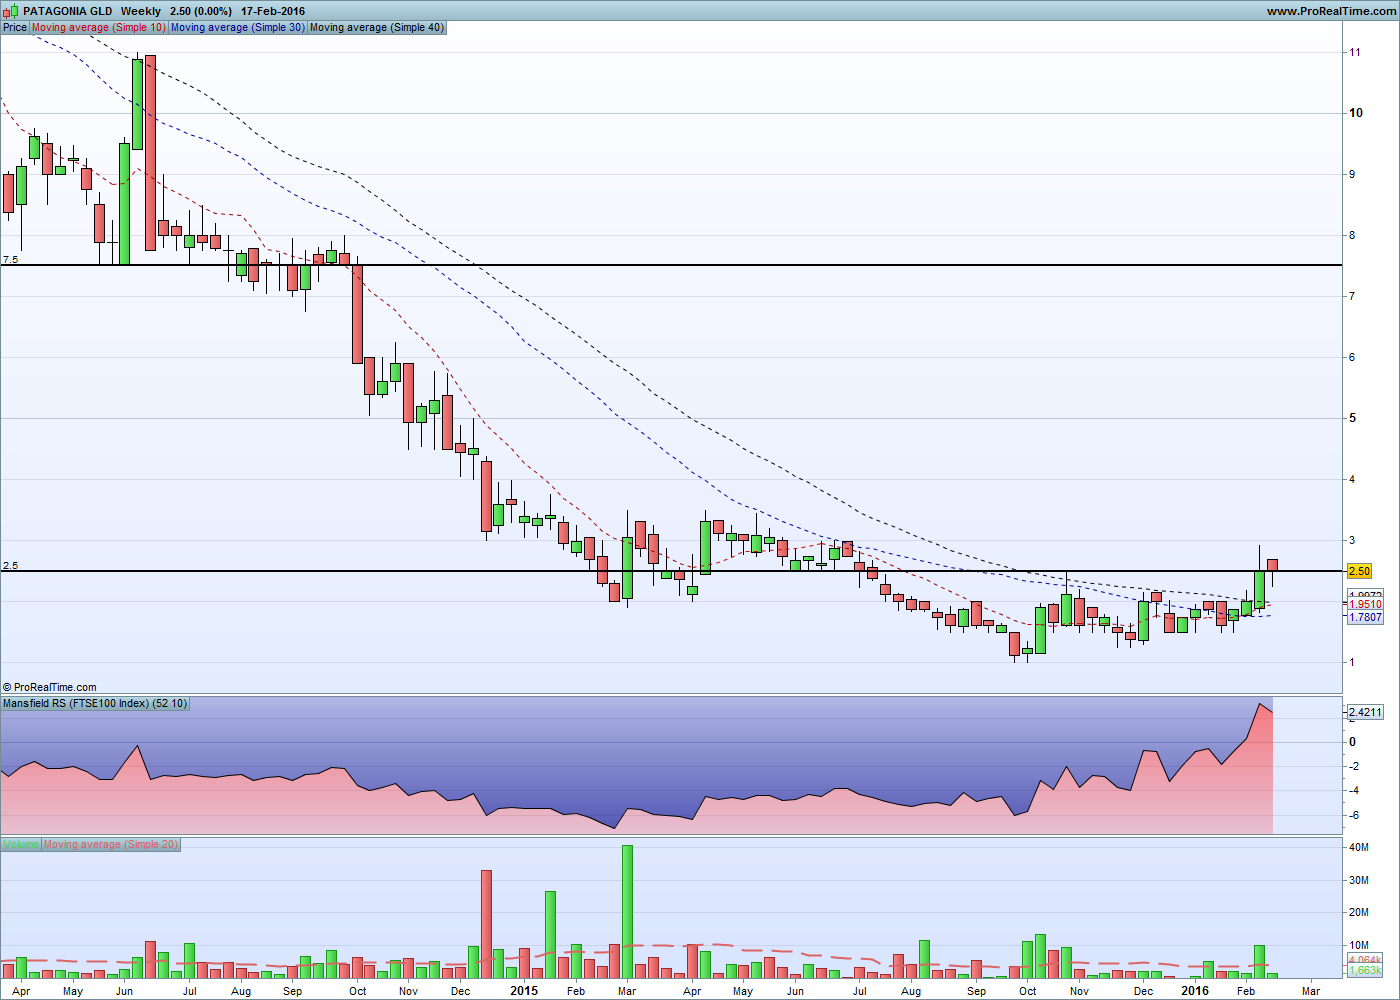Click the 17-Feb-2016 date in header

pos(273,11)
